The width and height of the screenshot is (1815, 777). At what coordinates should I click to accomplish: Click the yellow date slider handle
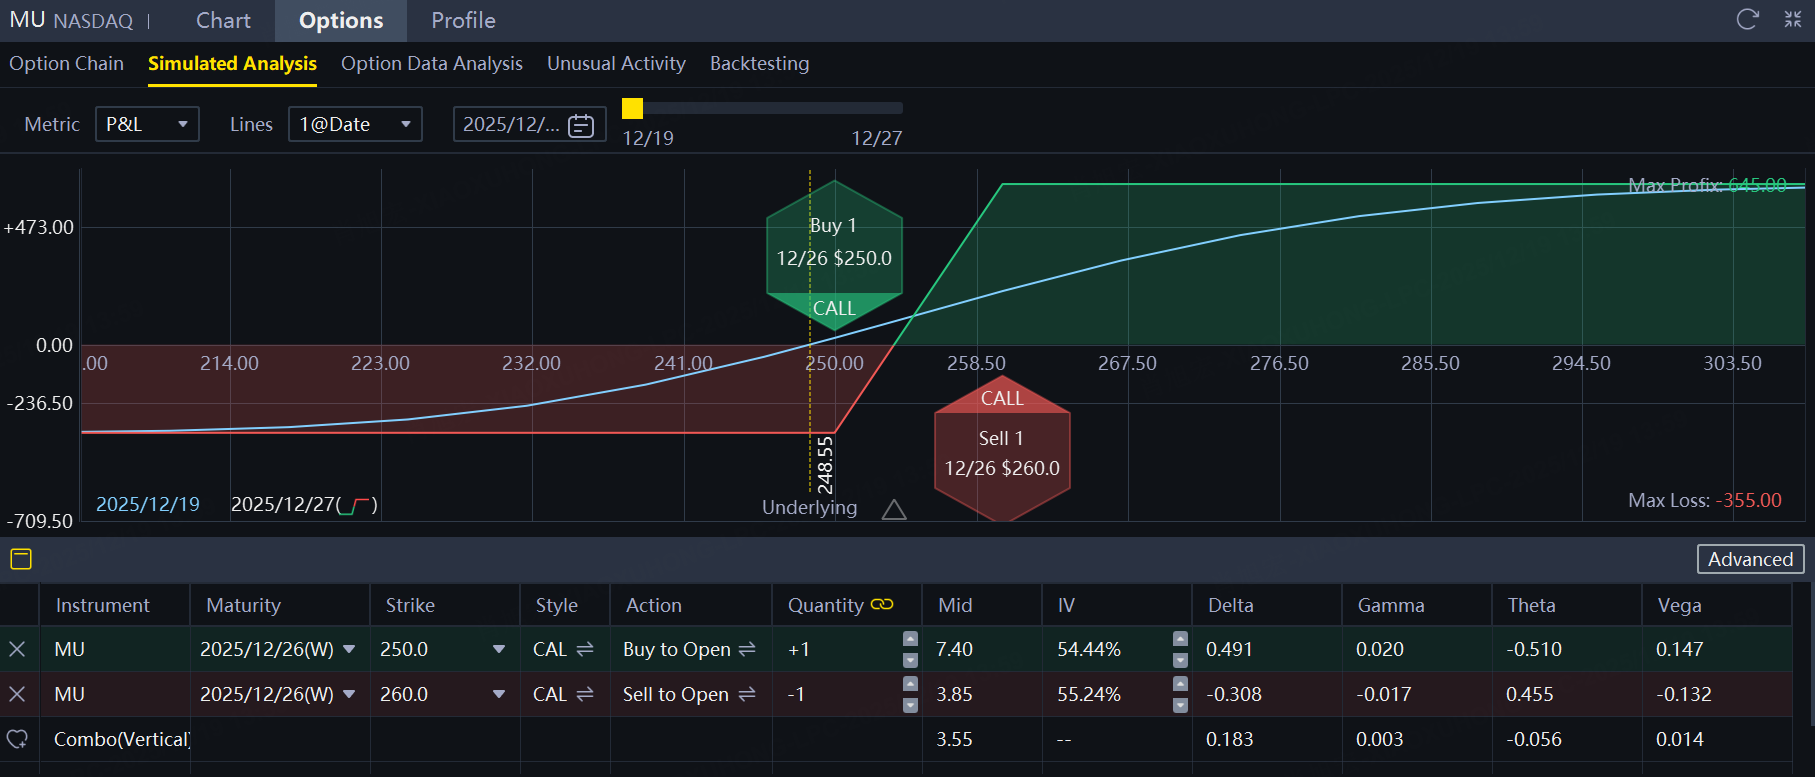632,108
